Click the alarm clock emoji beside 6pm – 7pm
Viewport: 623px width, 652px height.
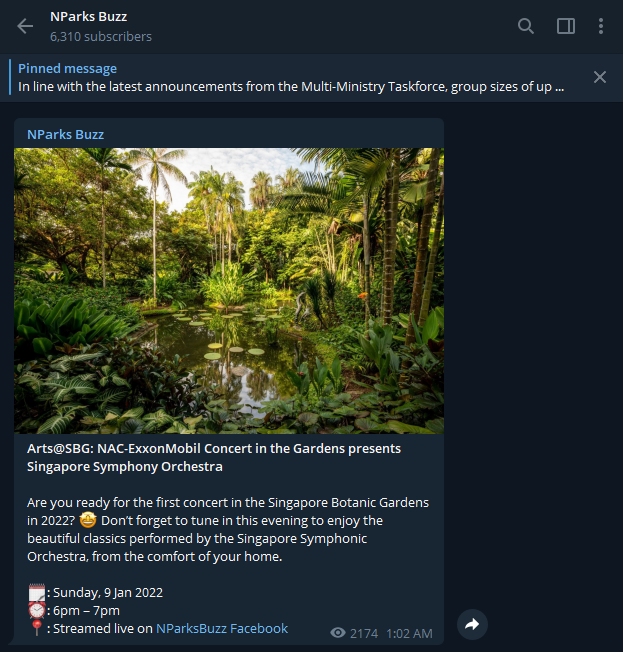click(37, 610)
